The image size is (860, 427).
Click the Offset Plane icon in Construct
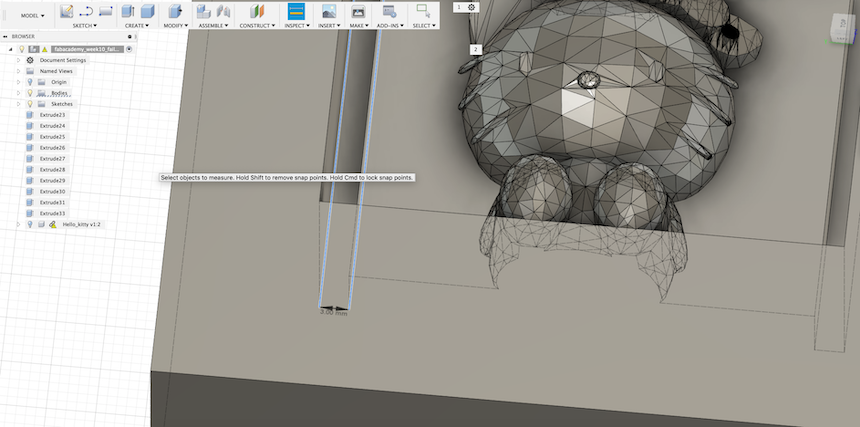(255, 11)
